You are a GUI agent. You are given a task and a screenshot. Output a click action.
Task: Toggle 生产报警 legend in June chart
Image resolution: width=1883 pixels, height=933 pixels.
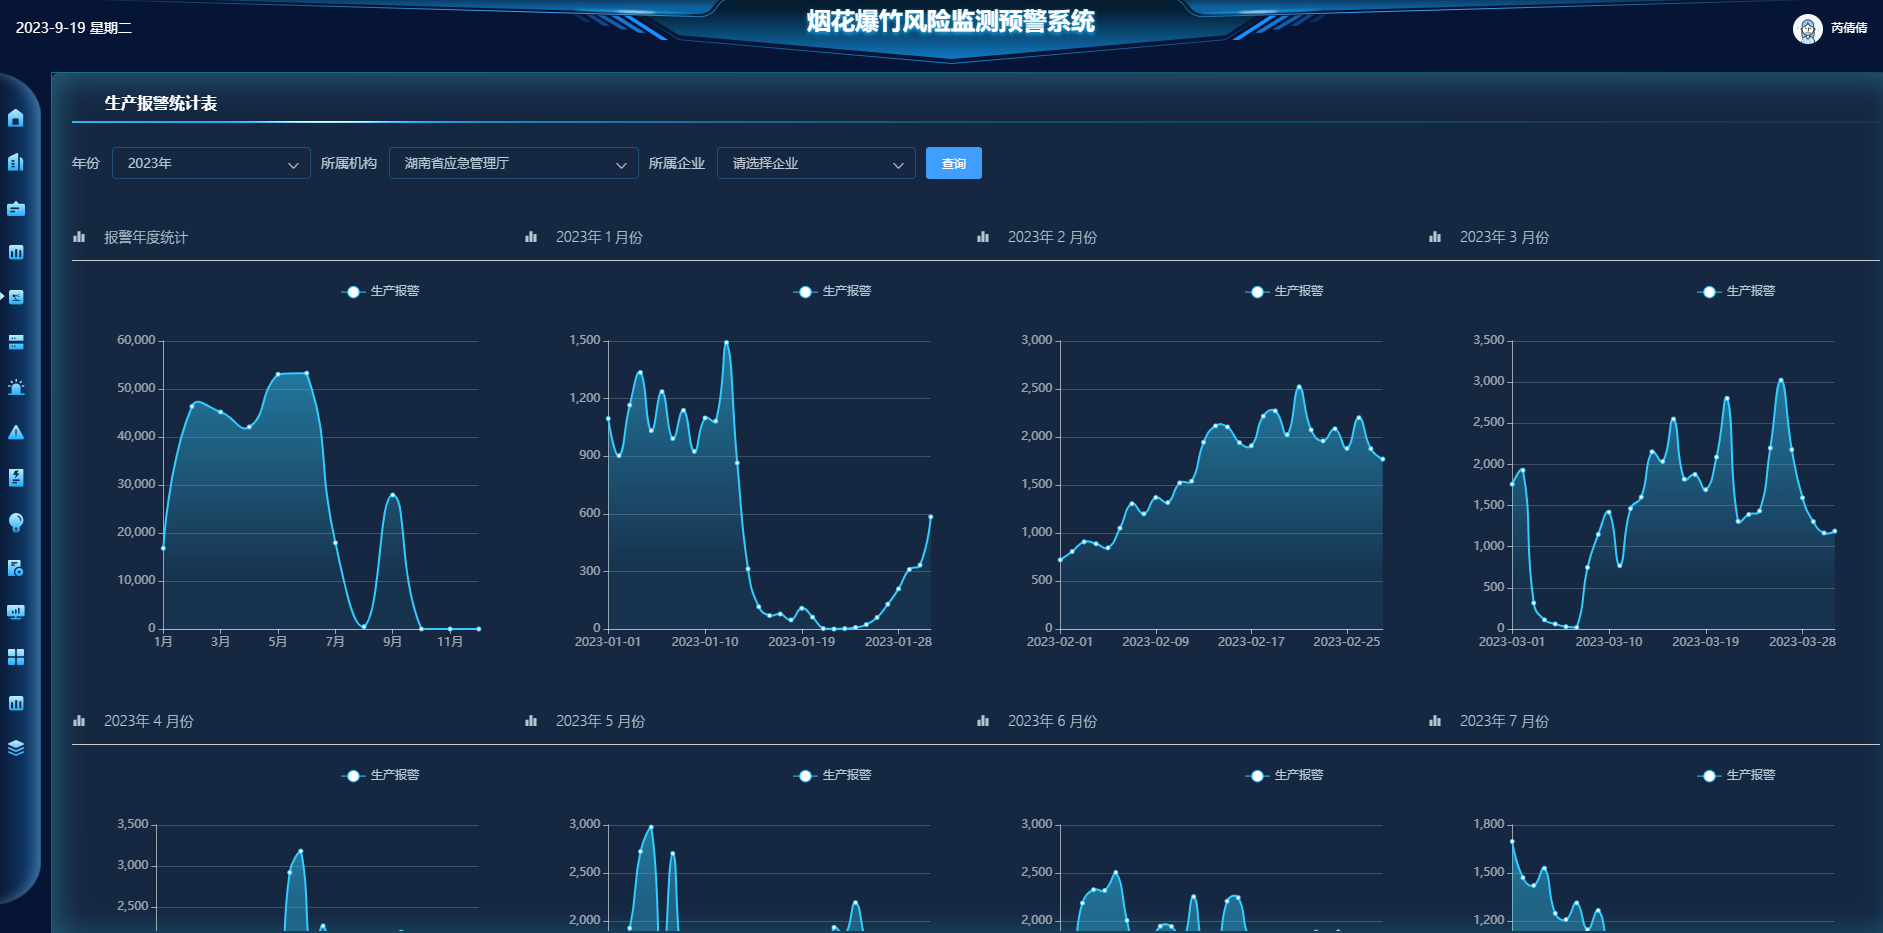pos(1284,775)
